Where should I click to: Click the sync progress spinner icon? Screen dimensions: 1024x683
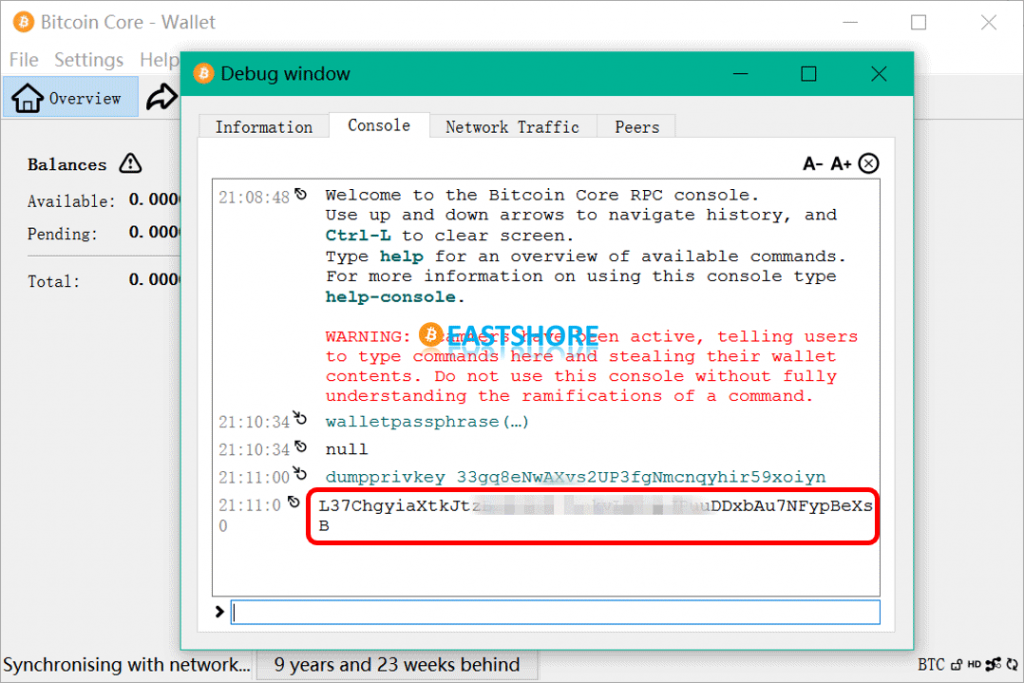click(x=1012, y=665)
